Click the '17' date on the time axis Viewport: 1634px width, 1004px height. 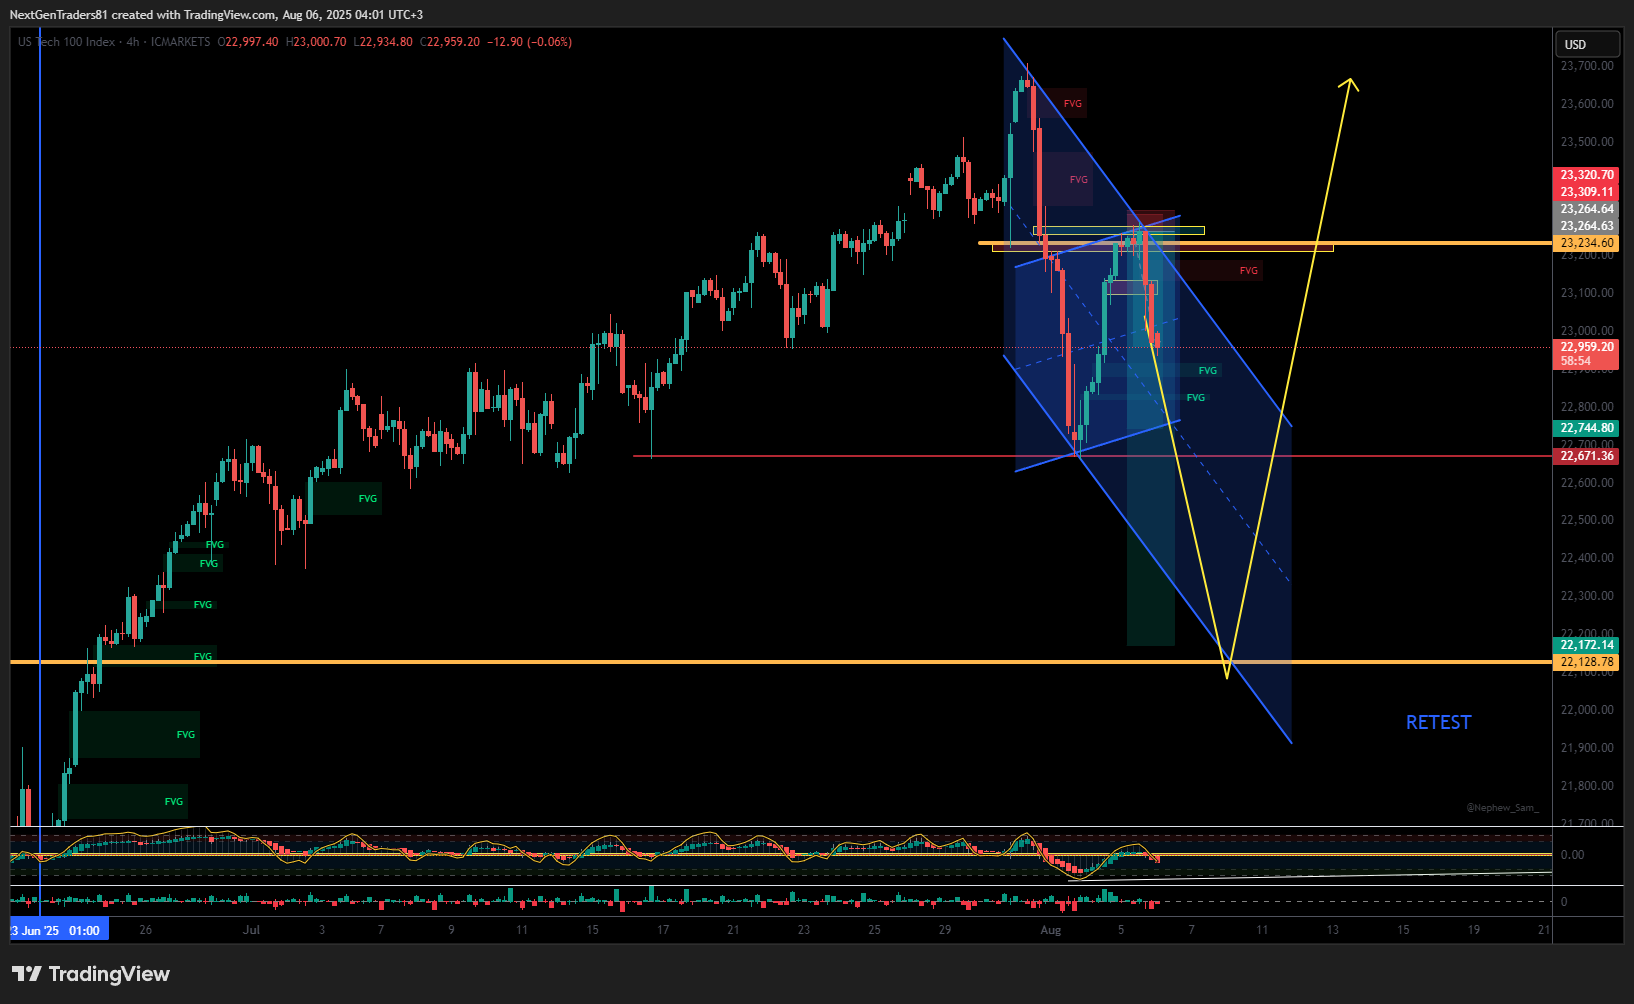(x=663, y=930)
